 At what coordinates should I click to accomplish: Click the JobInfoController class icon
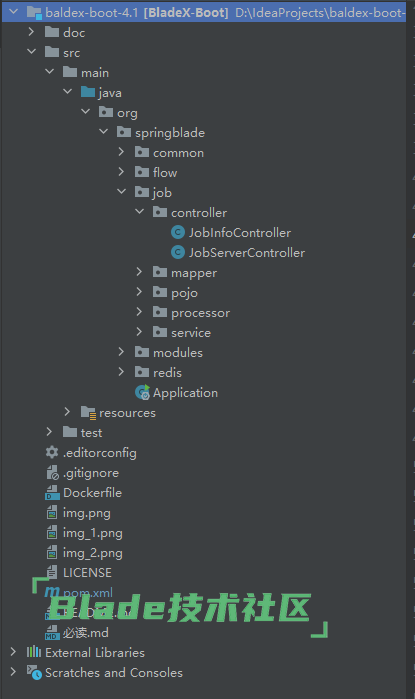pyautogui.click(x=178, y=232)
